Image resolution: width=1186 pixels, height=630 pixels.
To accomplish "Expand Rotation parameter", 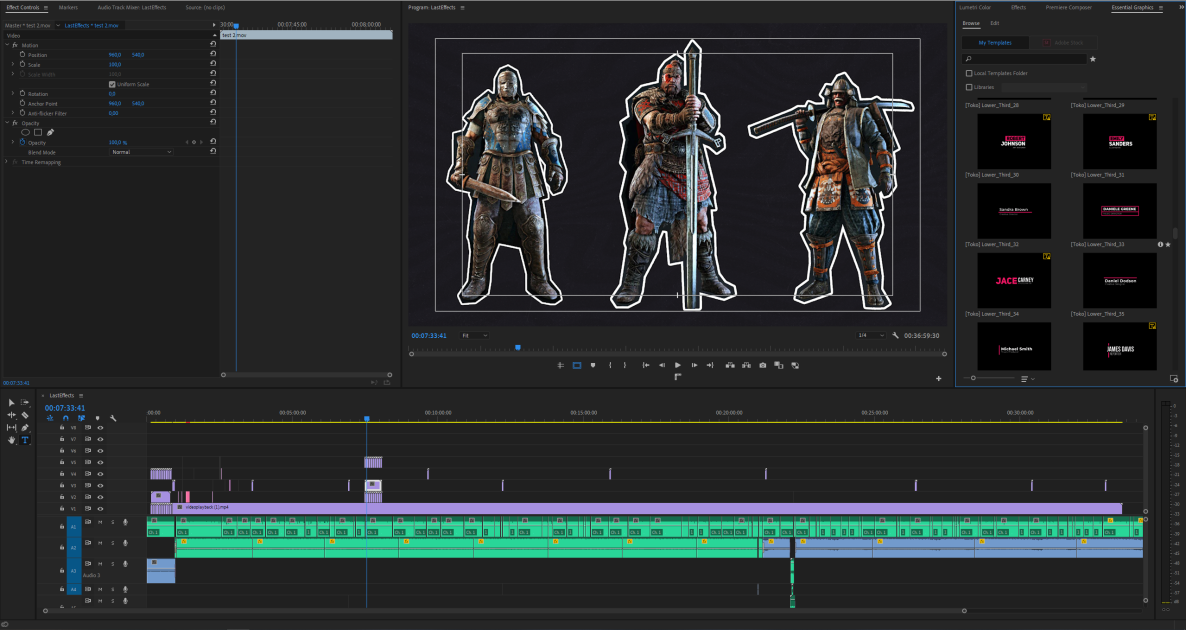I will click(13, 93).
